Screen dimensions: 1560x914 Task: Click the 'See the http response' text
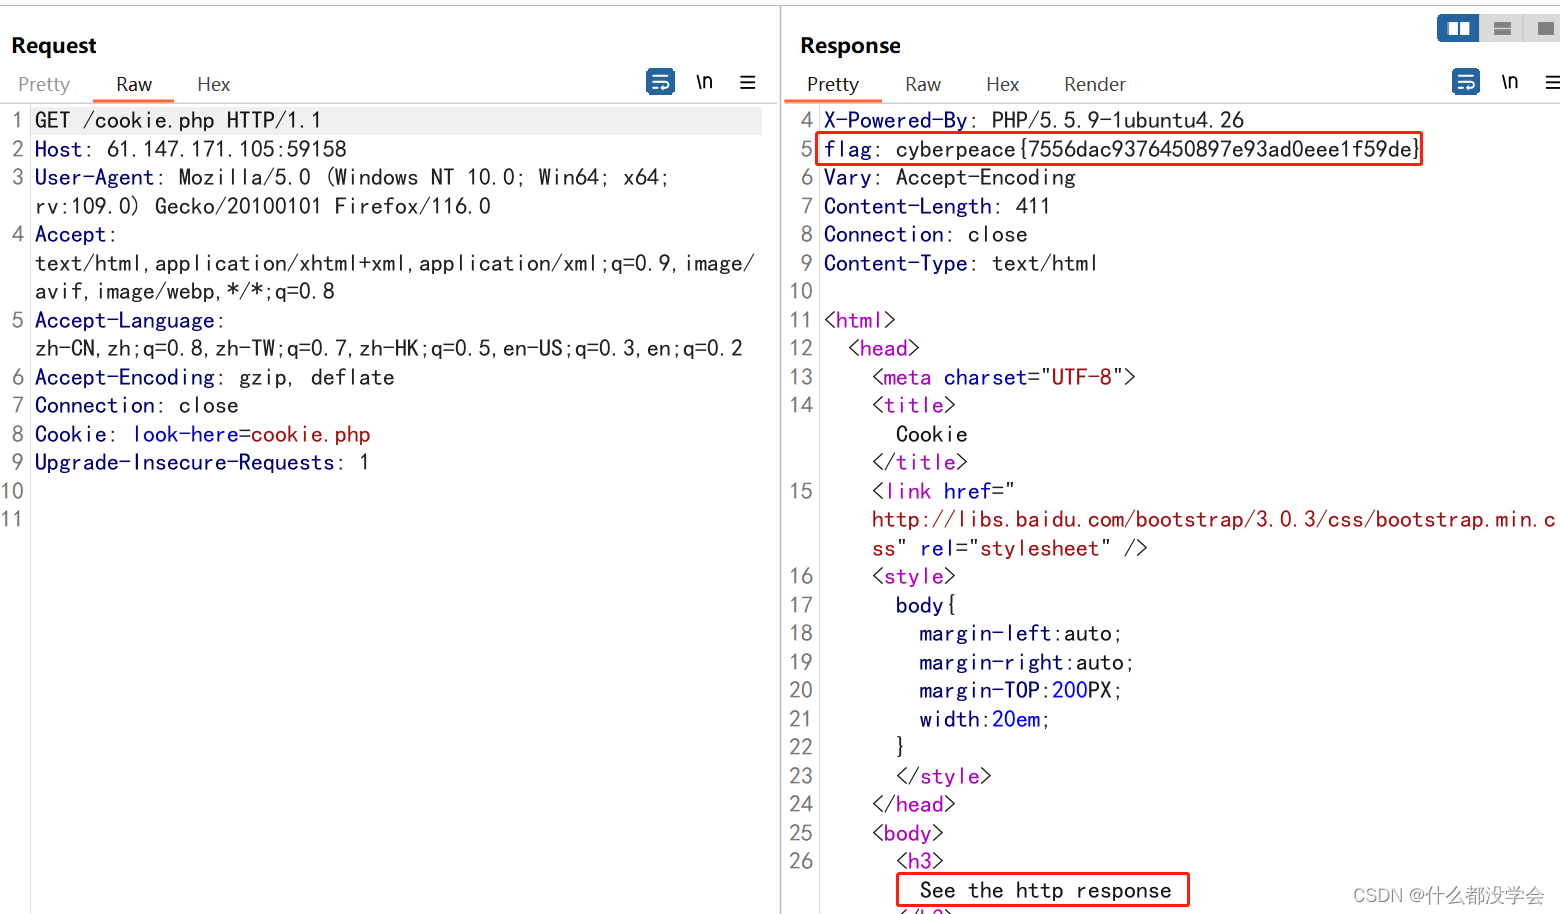(1045, 890)
